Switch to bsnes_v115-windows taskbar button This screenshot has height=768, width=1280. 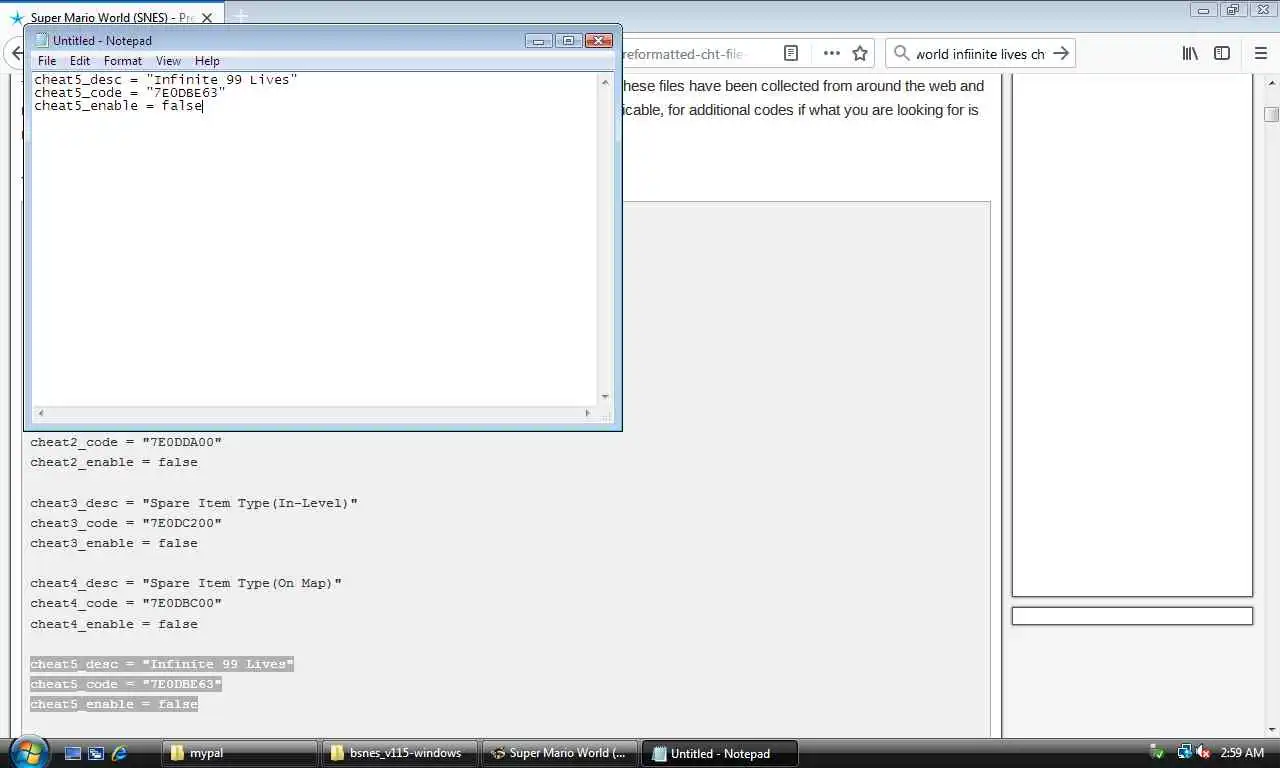(x=400, y=753)
